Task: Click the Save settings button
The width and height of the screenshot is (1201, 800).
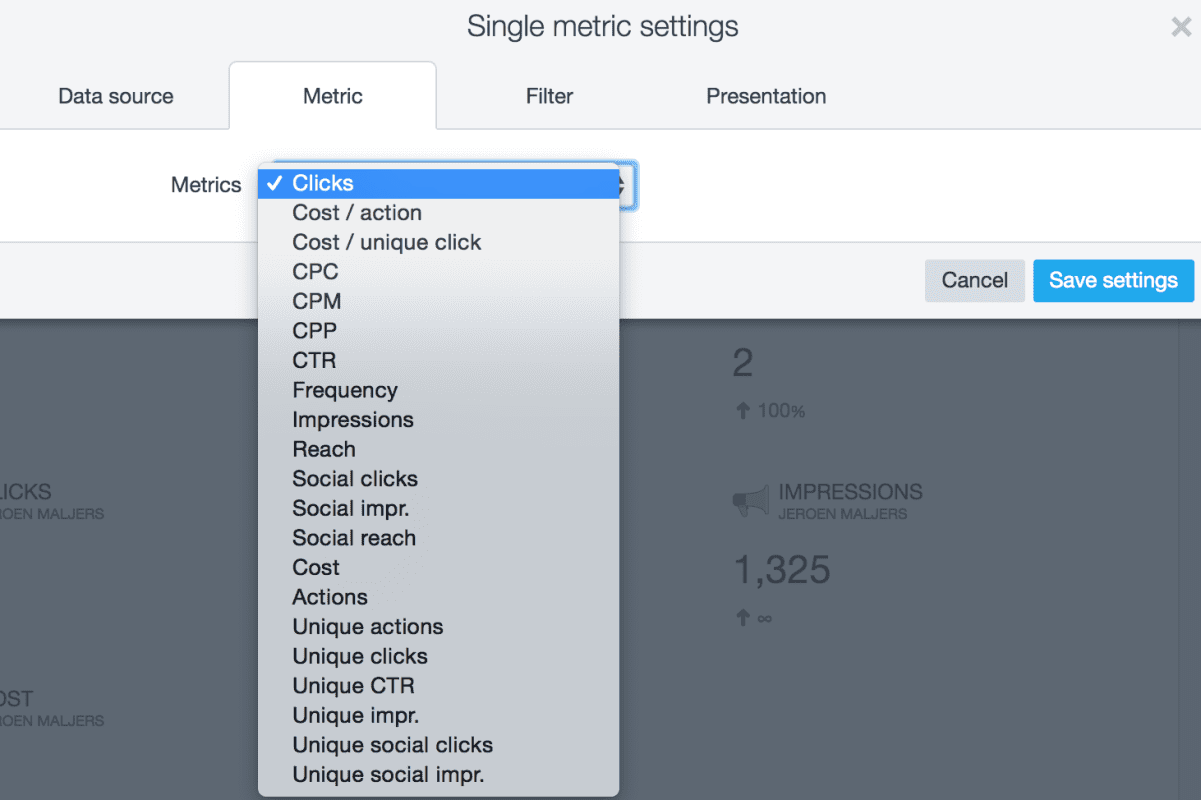Action: point(1113,280)
